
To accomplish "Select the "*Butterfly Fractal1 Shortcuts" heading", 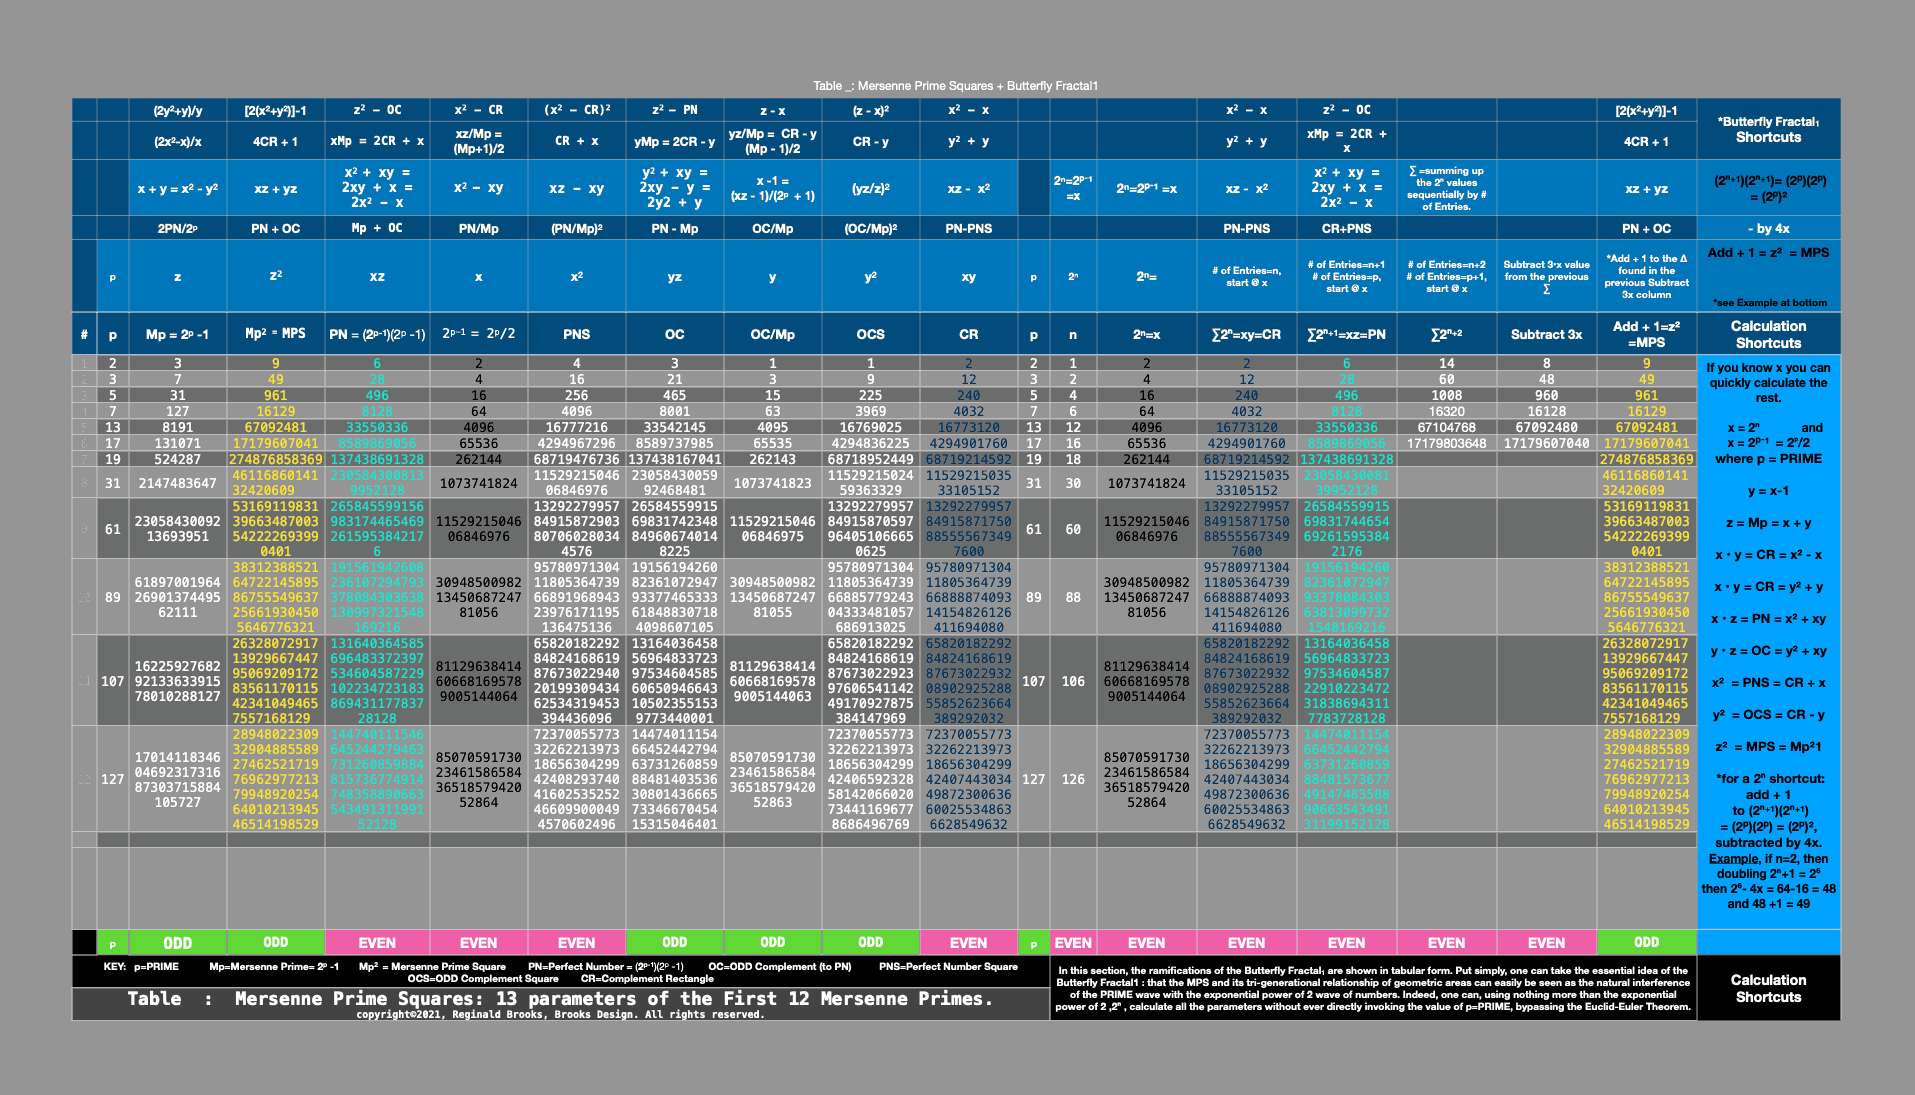I will [x=1767, y=130].
